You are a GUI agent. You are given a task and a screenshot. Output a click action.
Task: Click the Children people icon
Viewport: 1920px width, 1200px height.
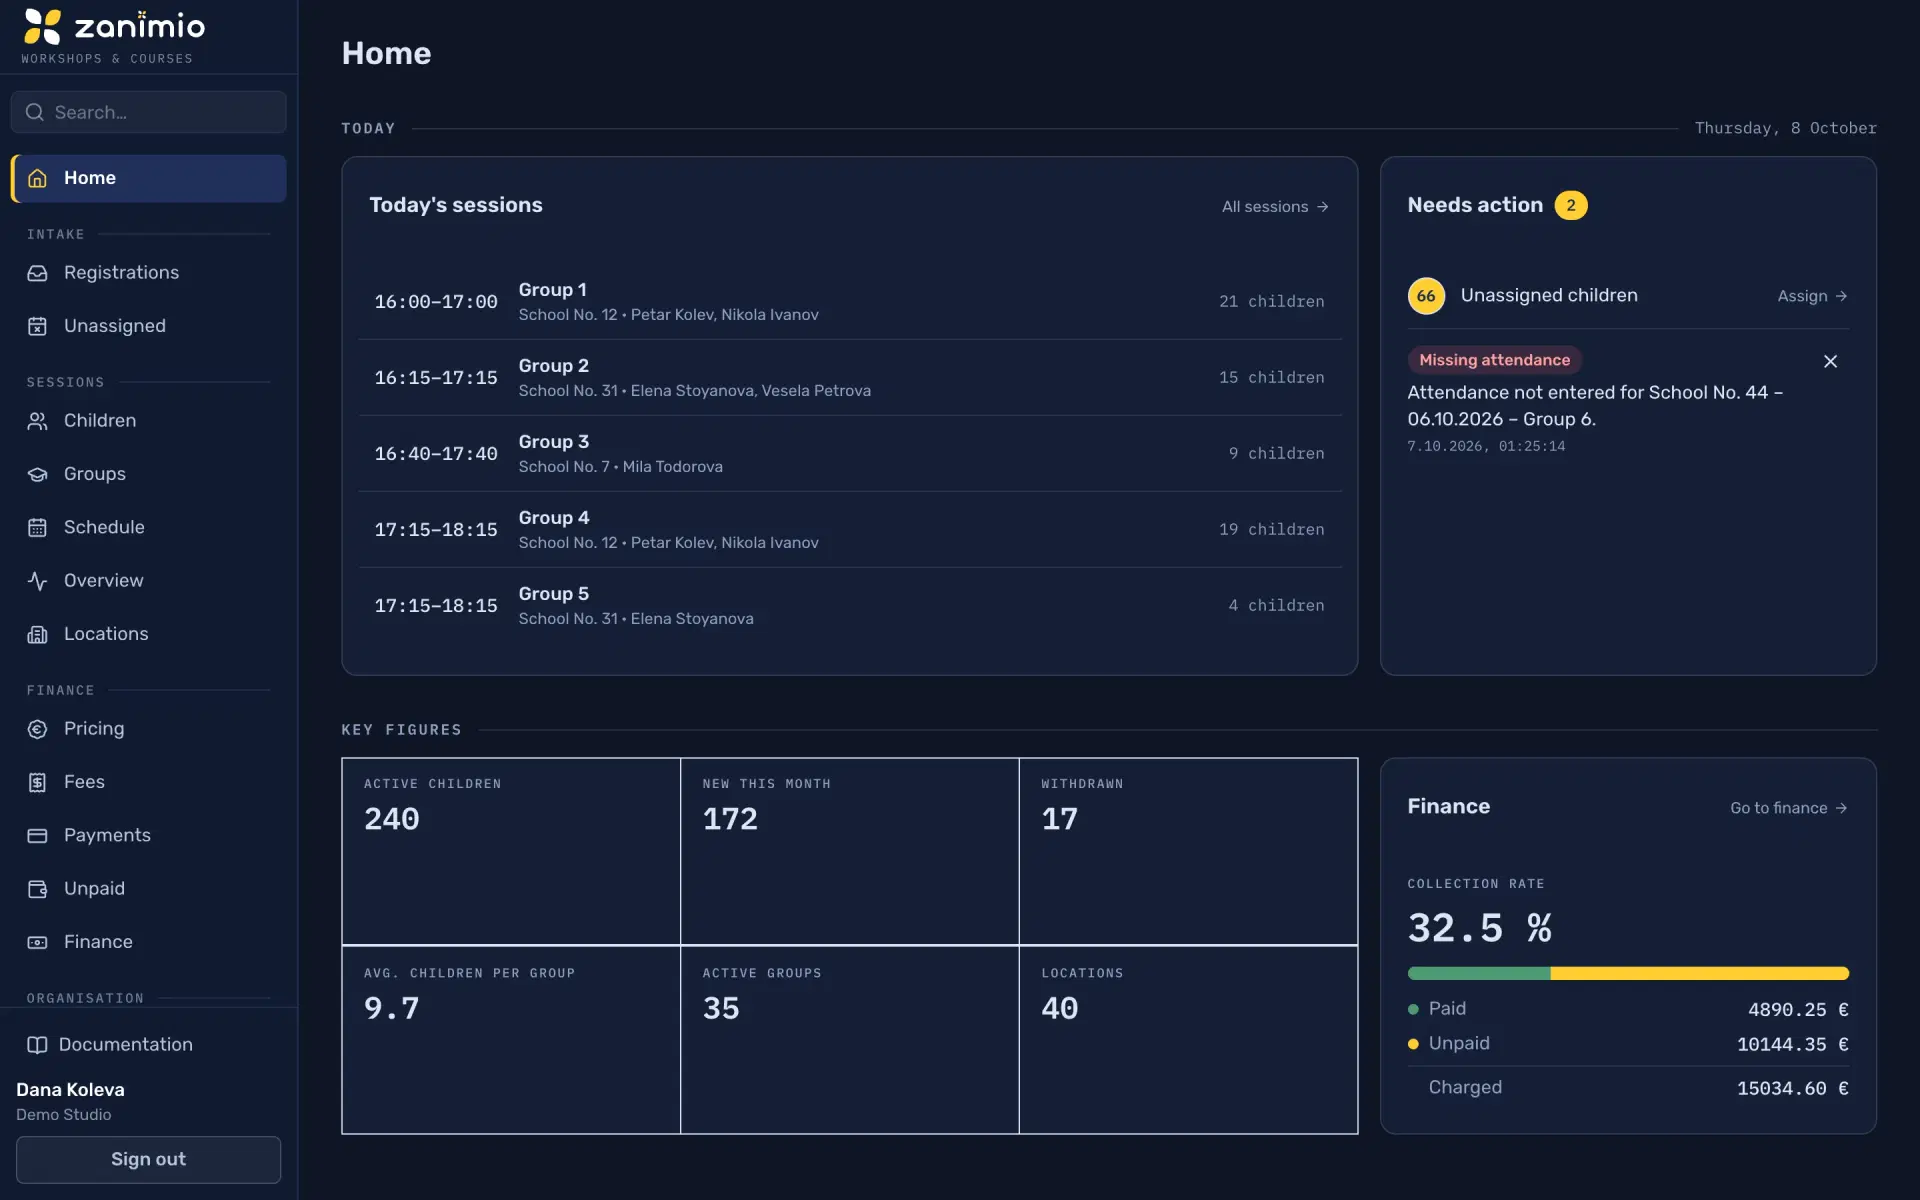37,421
